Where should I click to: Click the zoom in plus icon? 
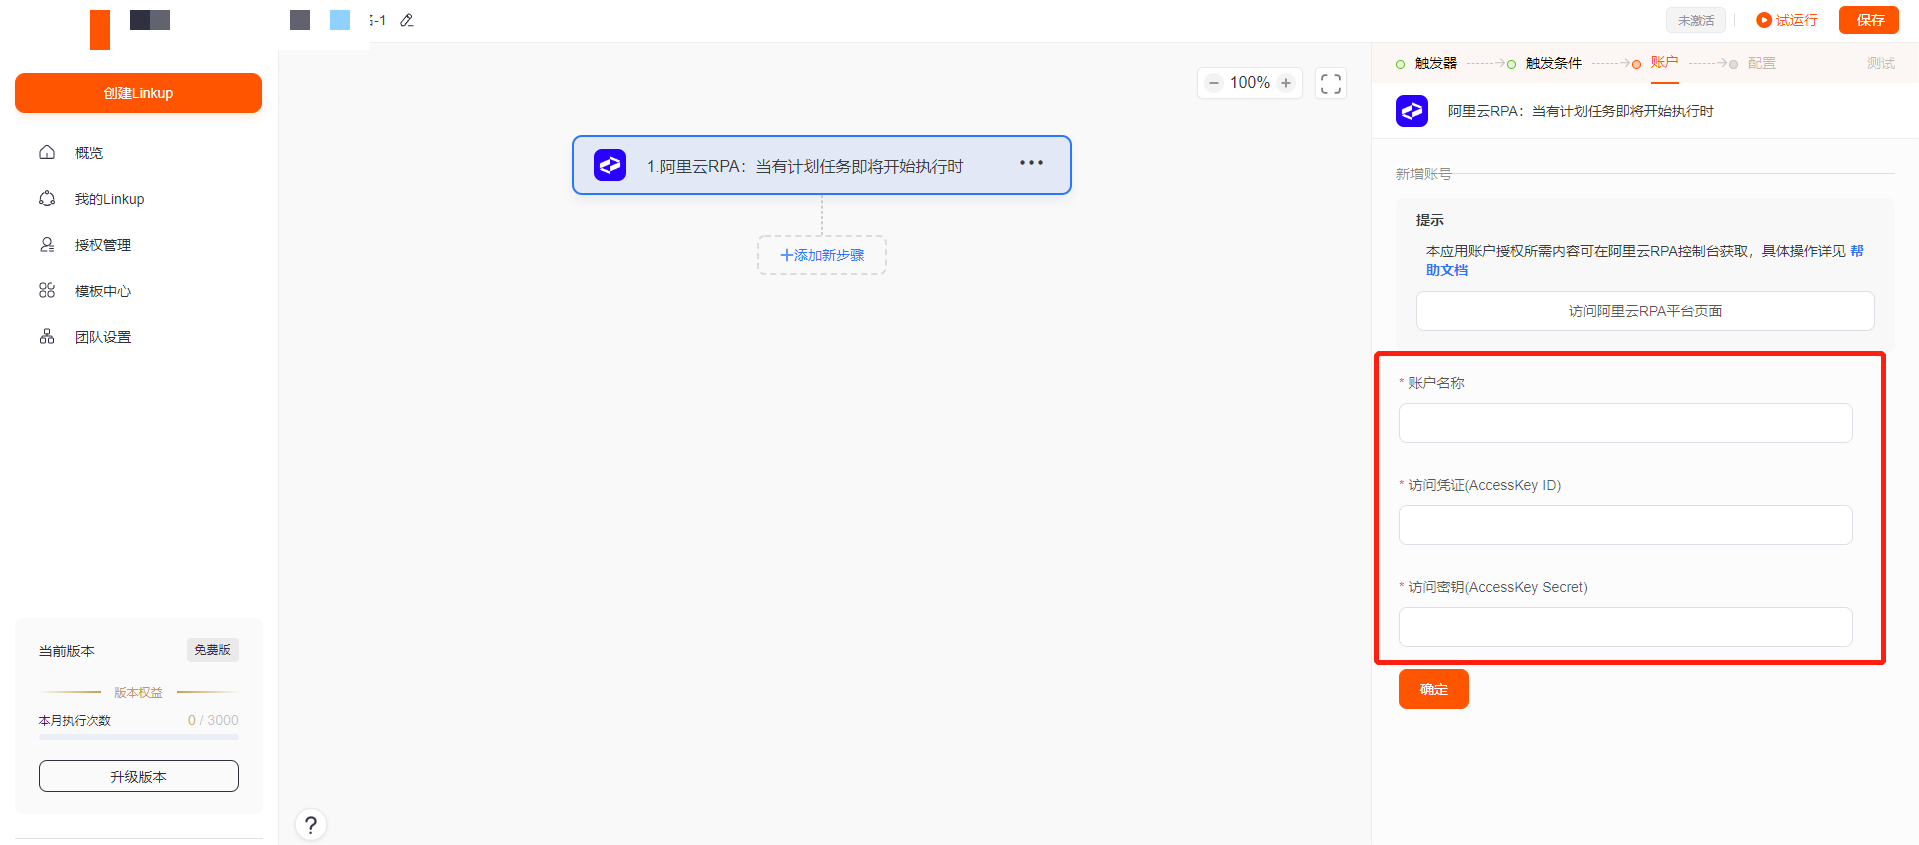coord(1286,83)
